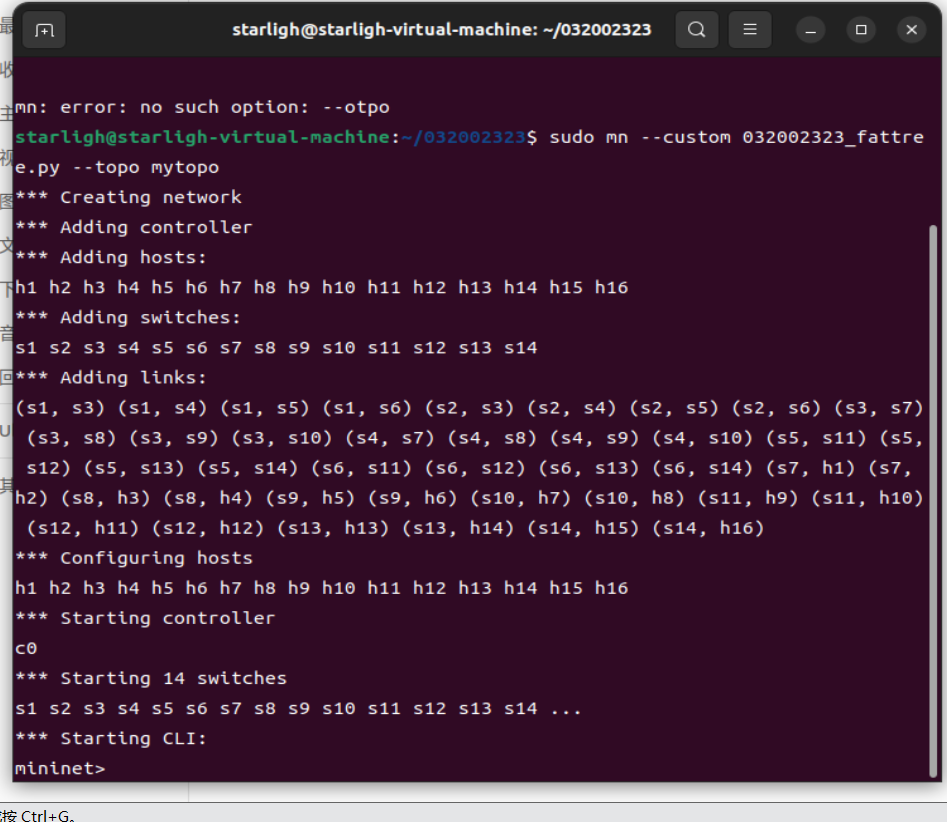Click the blue ~/032002323 path in prompt
The height and width of the screenshot is (822, 947).
click(x=464, y=138)
